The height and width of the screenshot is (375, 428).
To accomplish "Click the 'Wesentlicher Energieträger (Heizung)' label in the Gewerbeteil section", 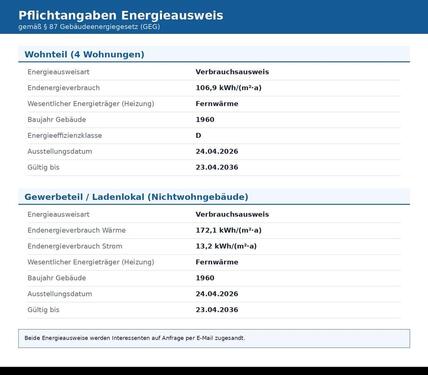I will 91,262.
